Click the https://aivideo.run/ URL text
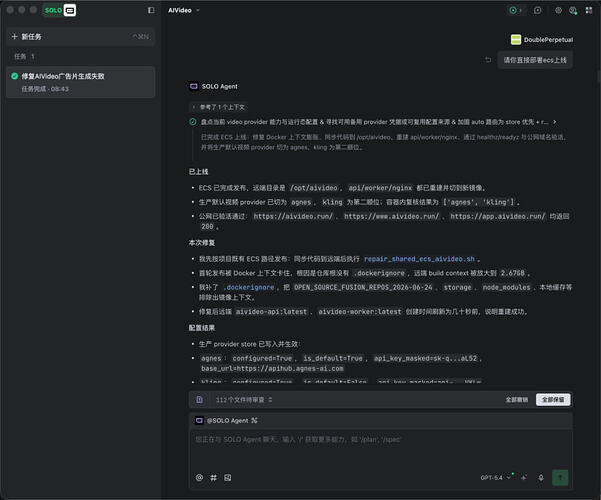Screen dimensions: 601x500 tap(293, 217)
